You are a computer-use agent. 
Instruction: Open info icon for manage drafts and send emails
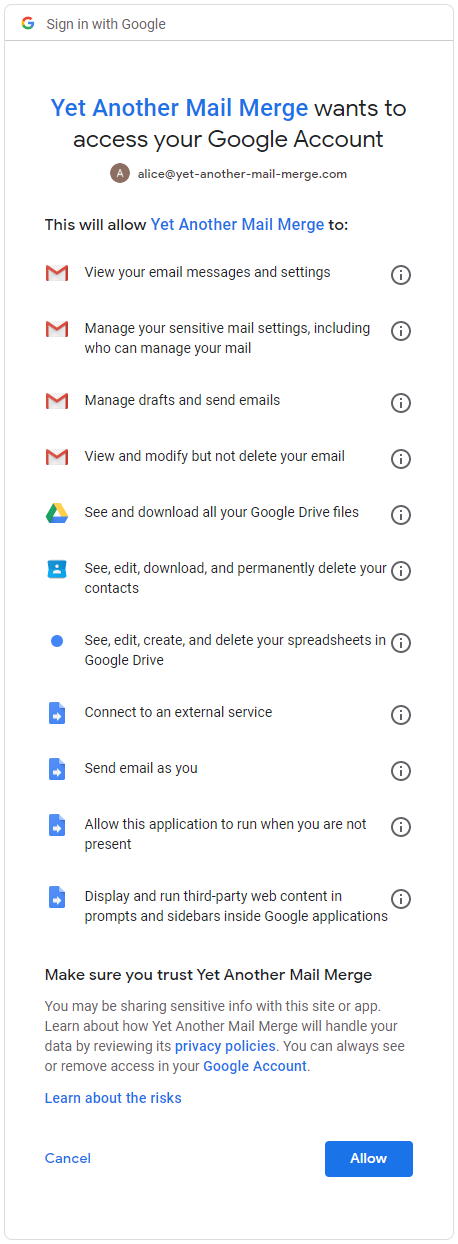pyautogui.click(x=401, y=402)
